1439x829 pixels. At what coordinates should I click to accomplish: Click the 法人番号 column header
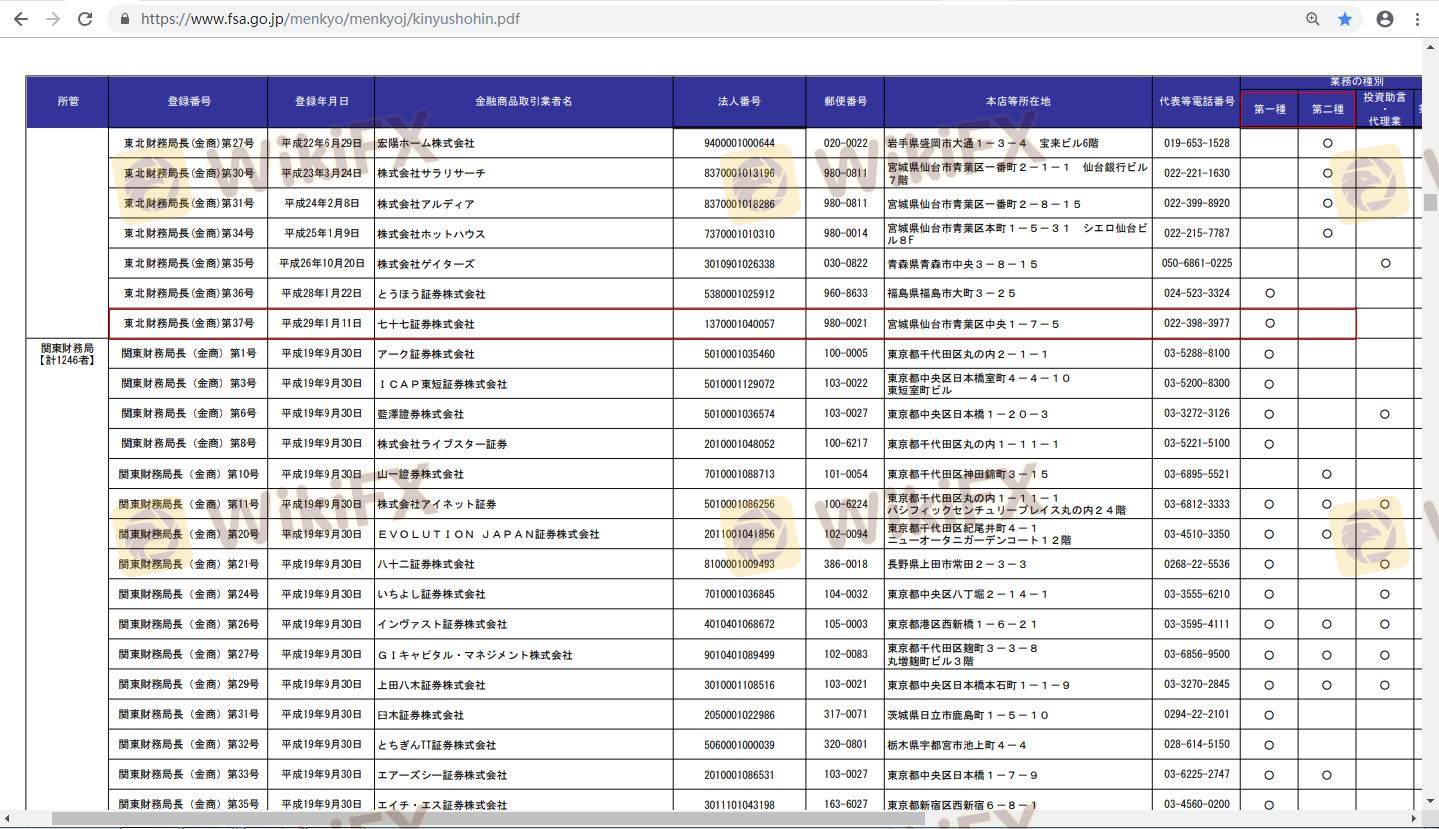click(739, 102)
